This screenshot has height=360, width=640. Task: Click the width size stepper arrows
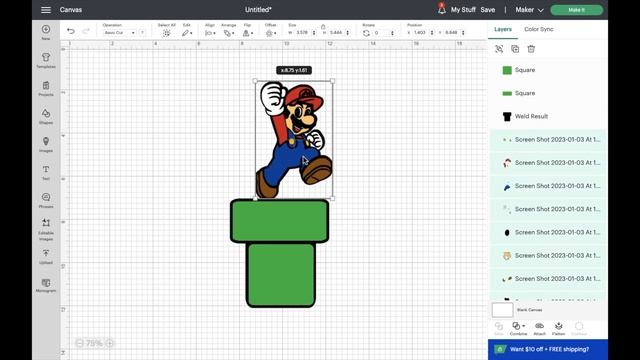314,33
